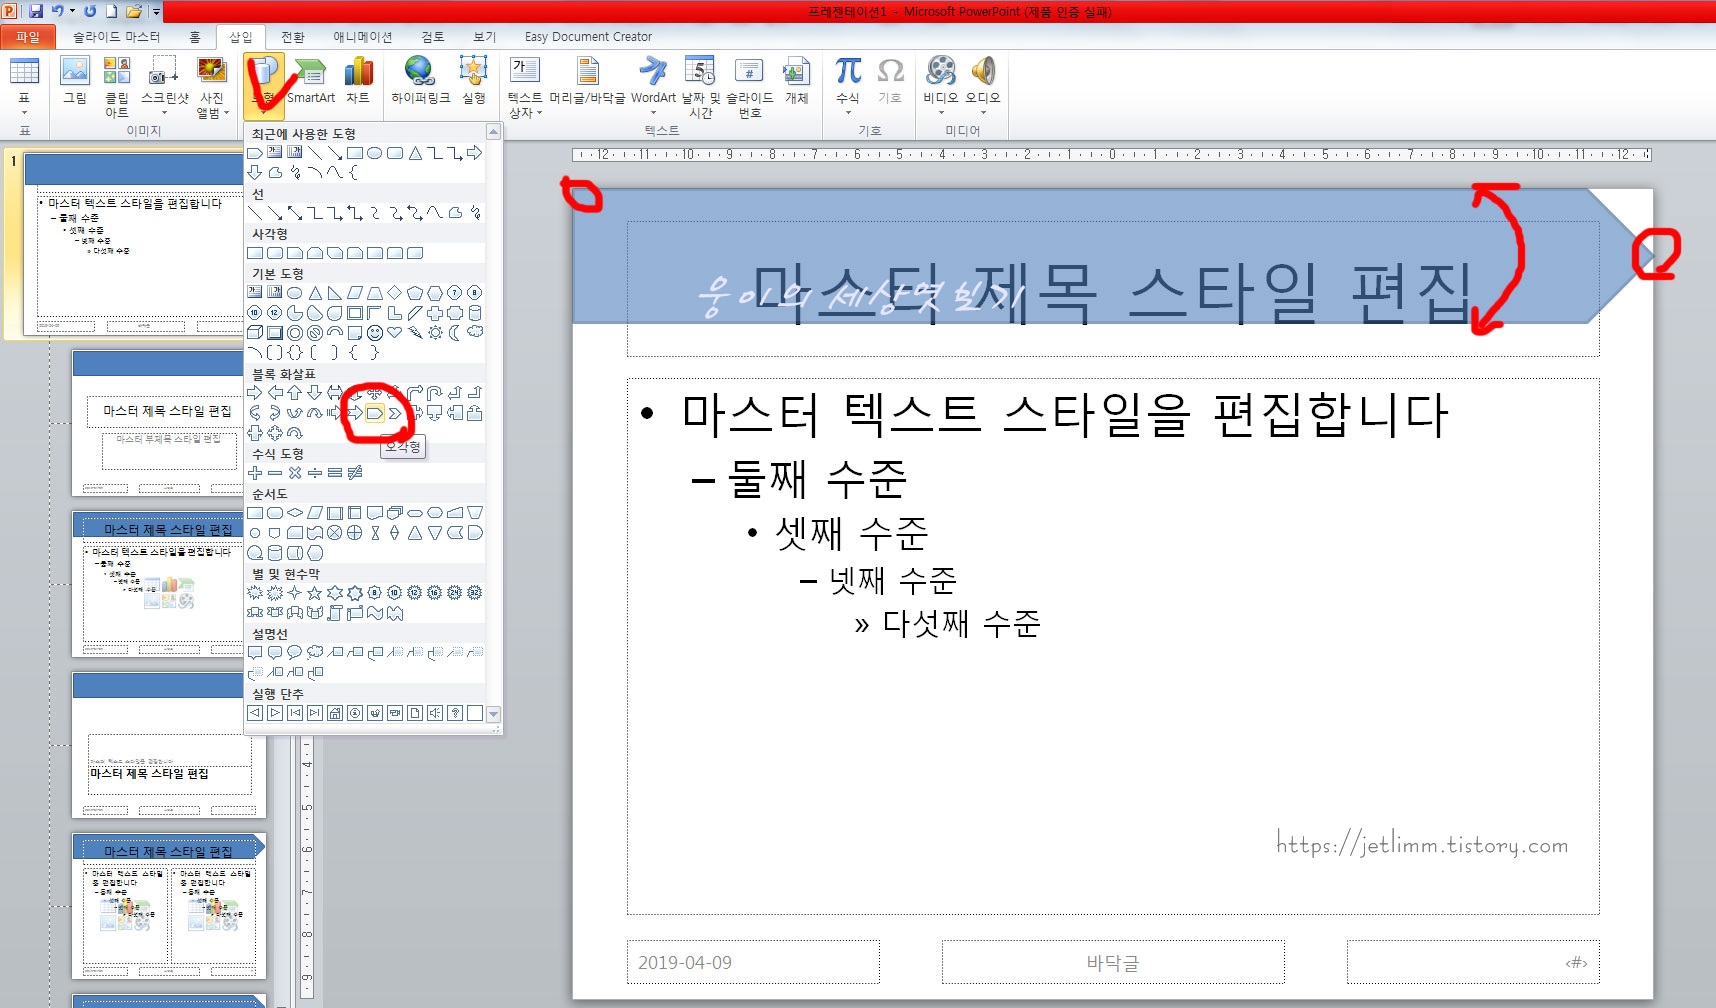
Task: Open the 비디오 video dropdown arrow
Action: tap(940, 112)
